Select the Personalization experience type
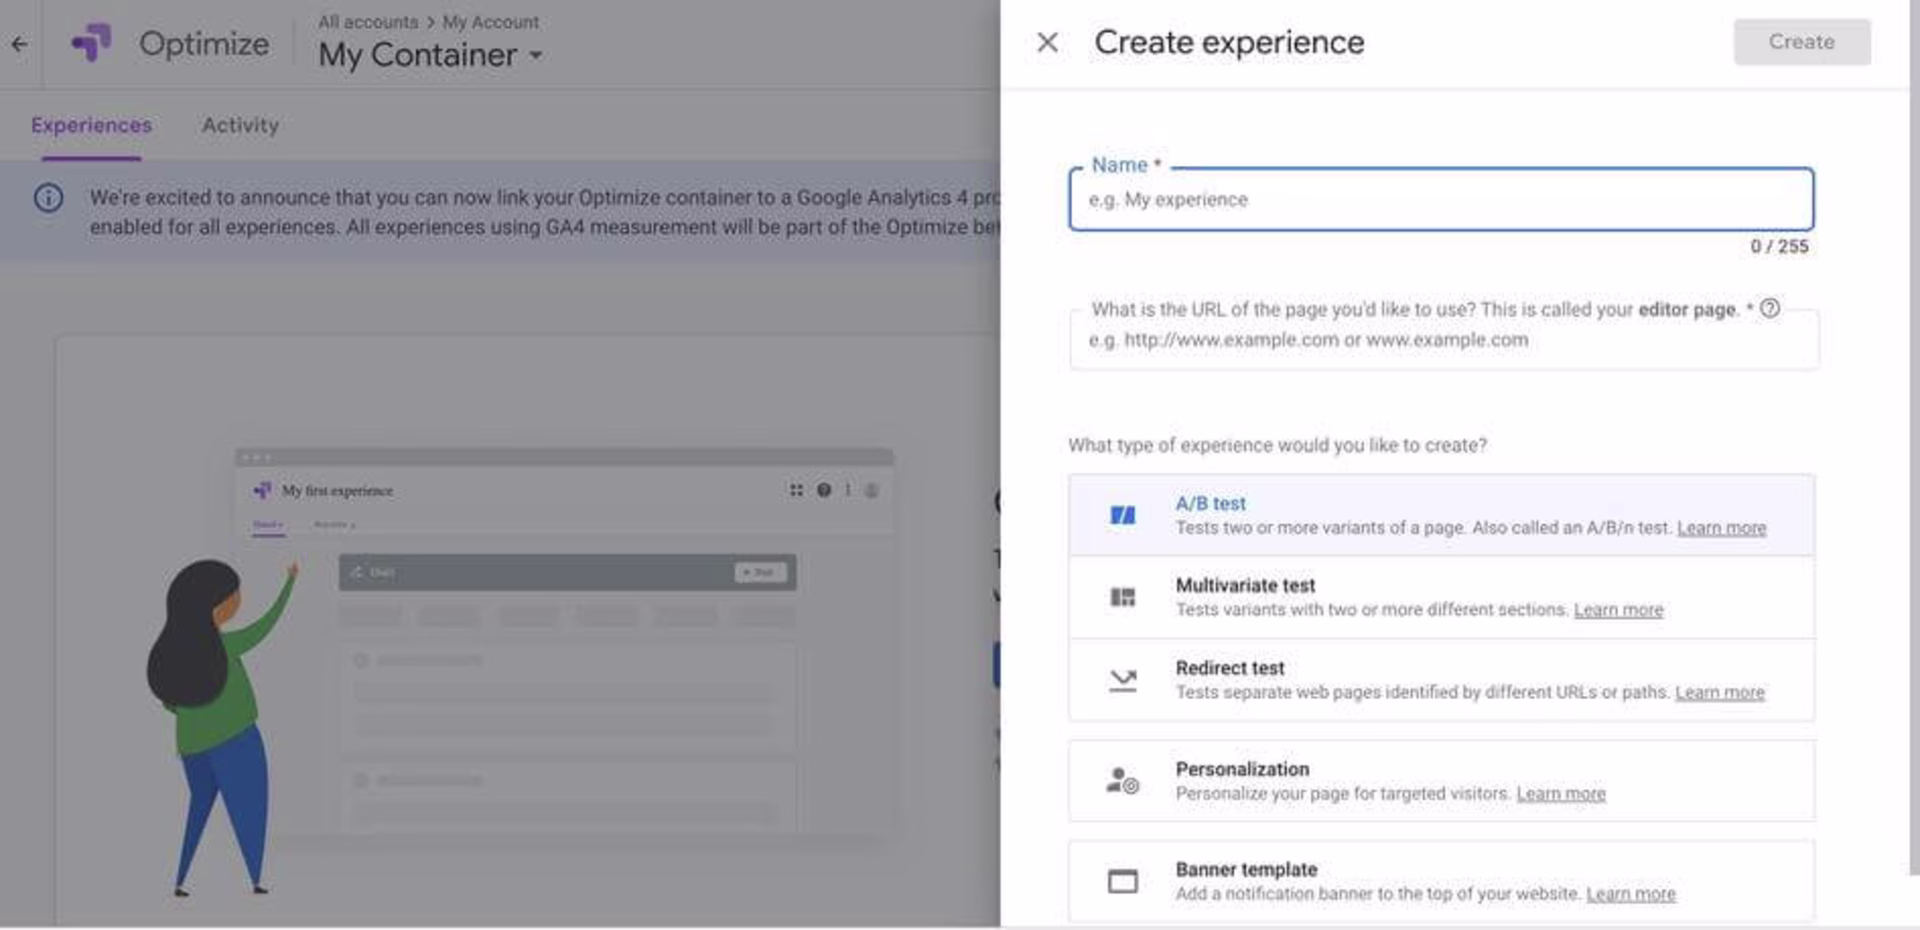Image resolution: width=1920 pixels, height=930 pixels. pyautogui.click(x=1441, y=781)
